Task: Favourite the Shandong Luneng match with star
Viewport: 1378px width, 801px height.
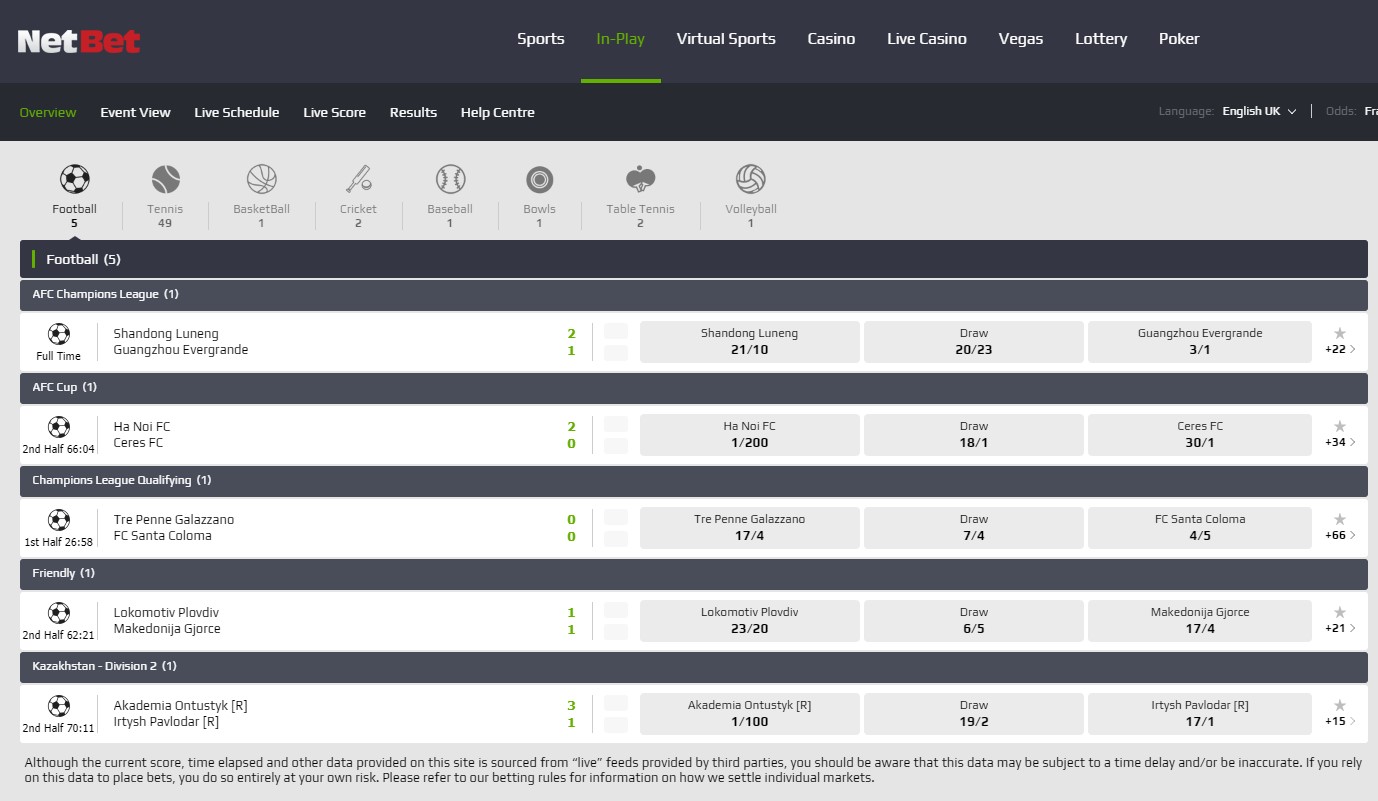Action: coord(1340,333)
